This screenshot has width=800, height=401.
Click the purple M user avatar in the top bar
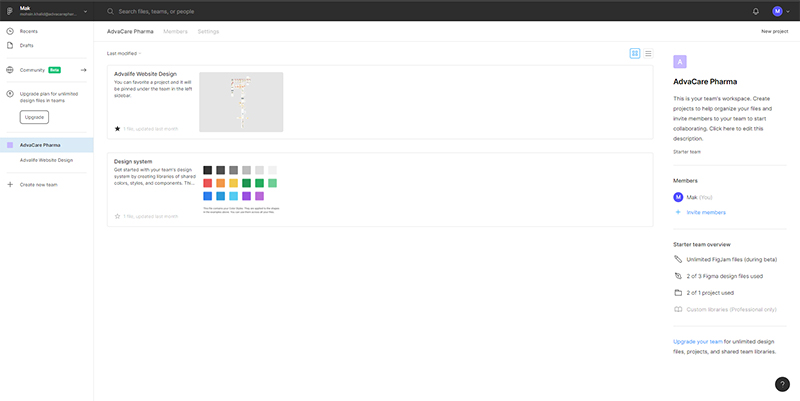[x=777, y=11]
